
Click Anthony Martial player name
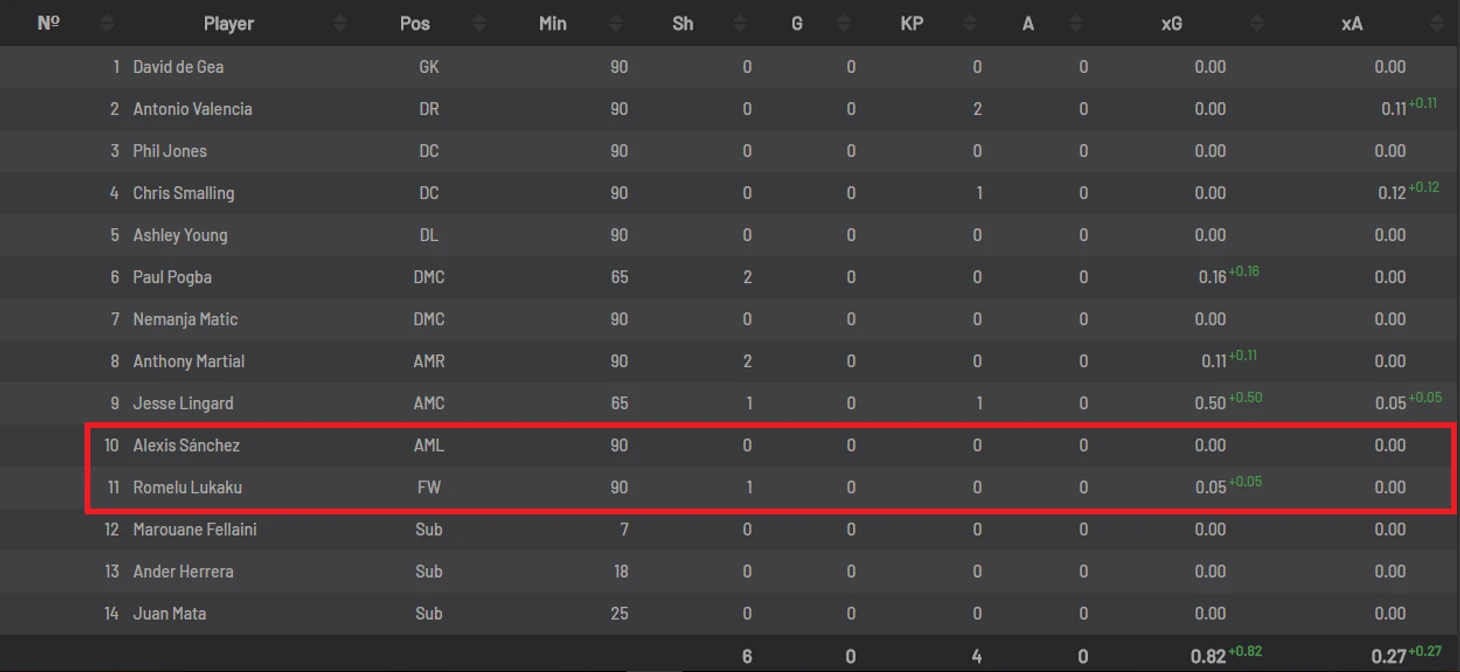pyautogui.click(x=189, y=361)
